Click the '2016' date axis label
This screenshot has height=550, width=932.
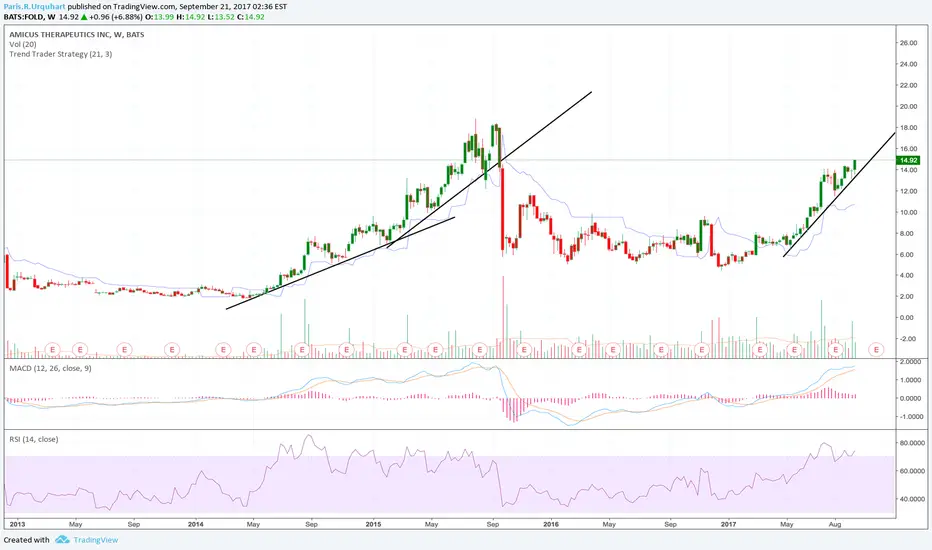[x=551, y=524]
